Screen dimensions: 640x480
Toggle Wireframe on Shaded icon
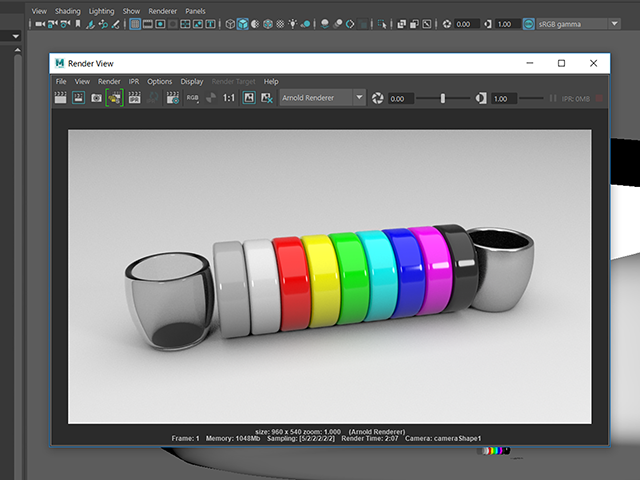point(268,24)
